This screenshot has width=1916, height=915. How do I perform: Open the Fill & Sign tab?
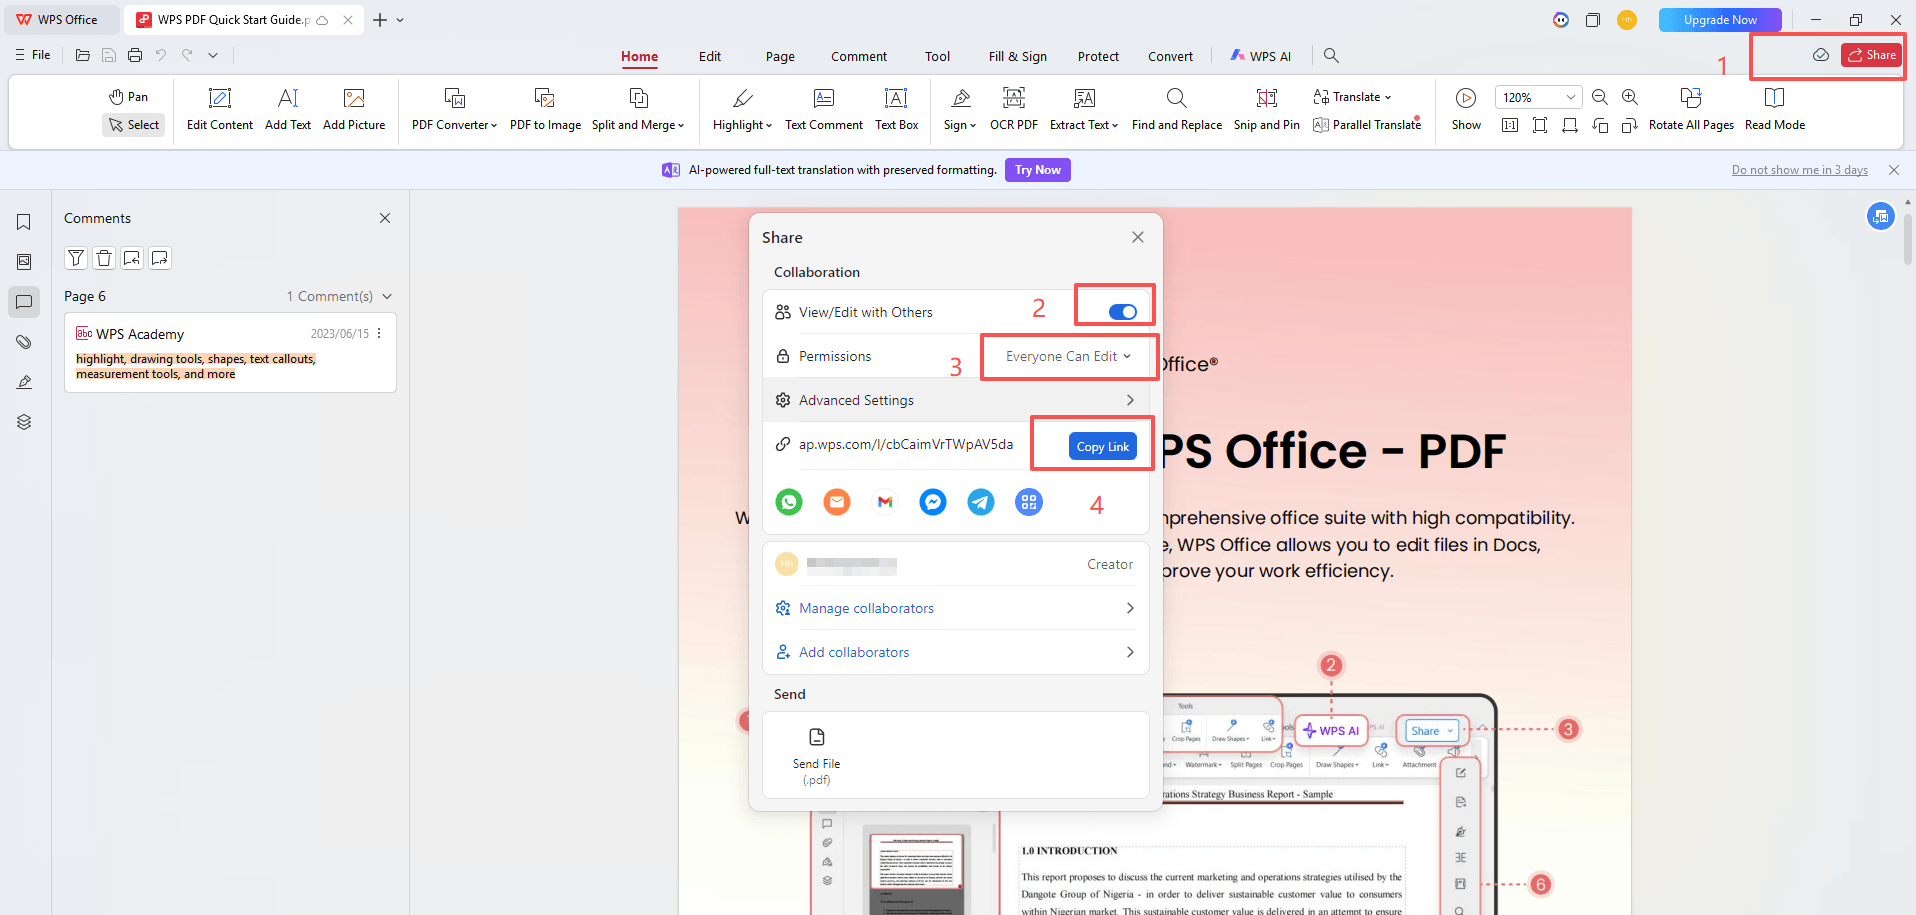pos(1017,57)
